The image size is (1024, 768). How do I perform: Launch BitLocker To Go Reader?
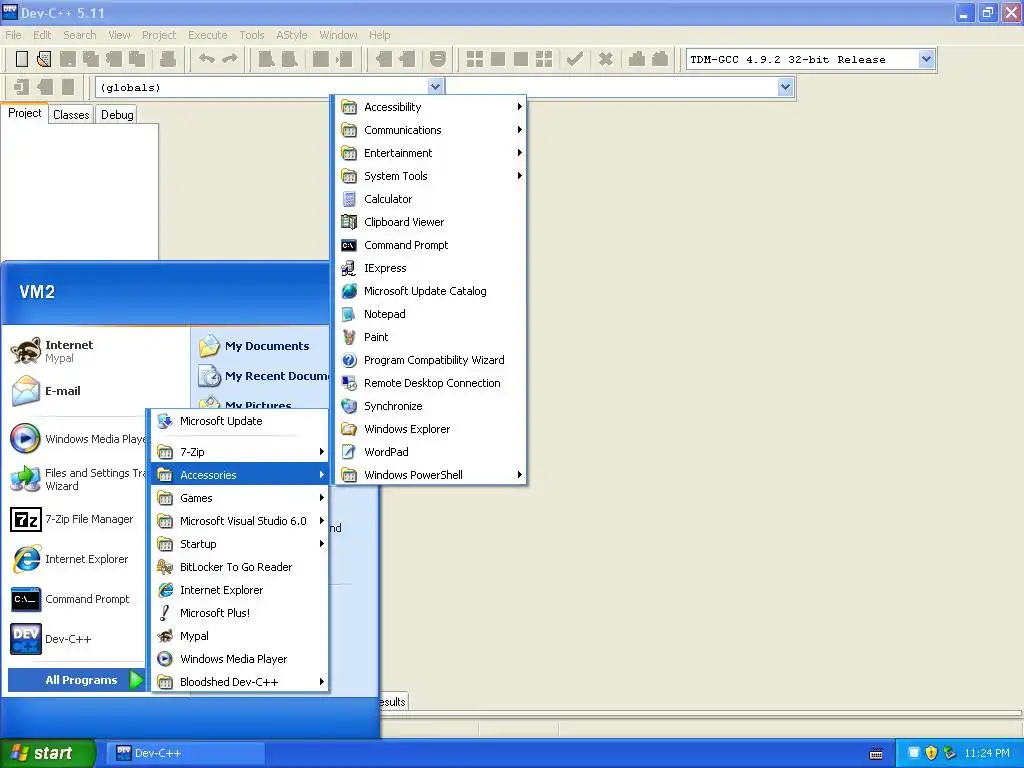[240, 567]
